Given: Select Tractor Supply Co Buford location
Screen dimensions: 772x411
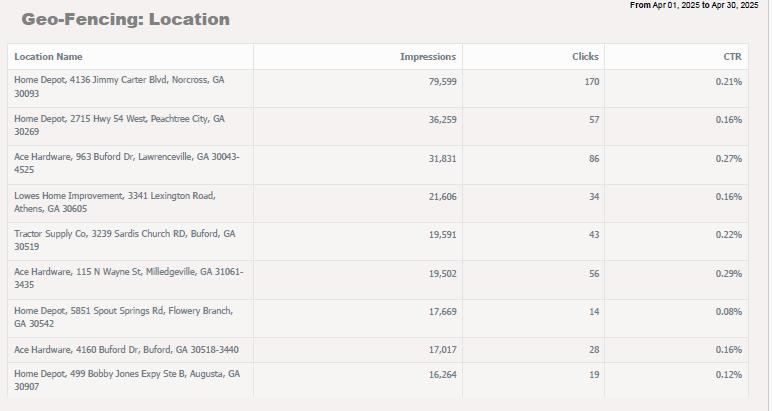Looking at the screenshot, I should coord(124,240).
